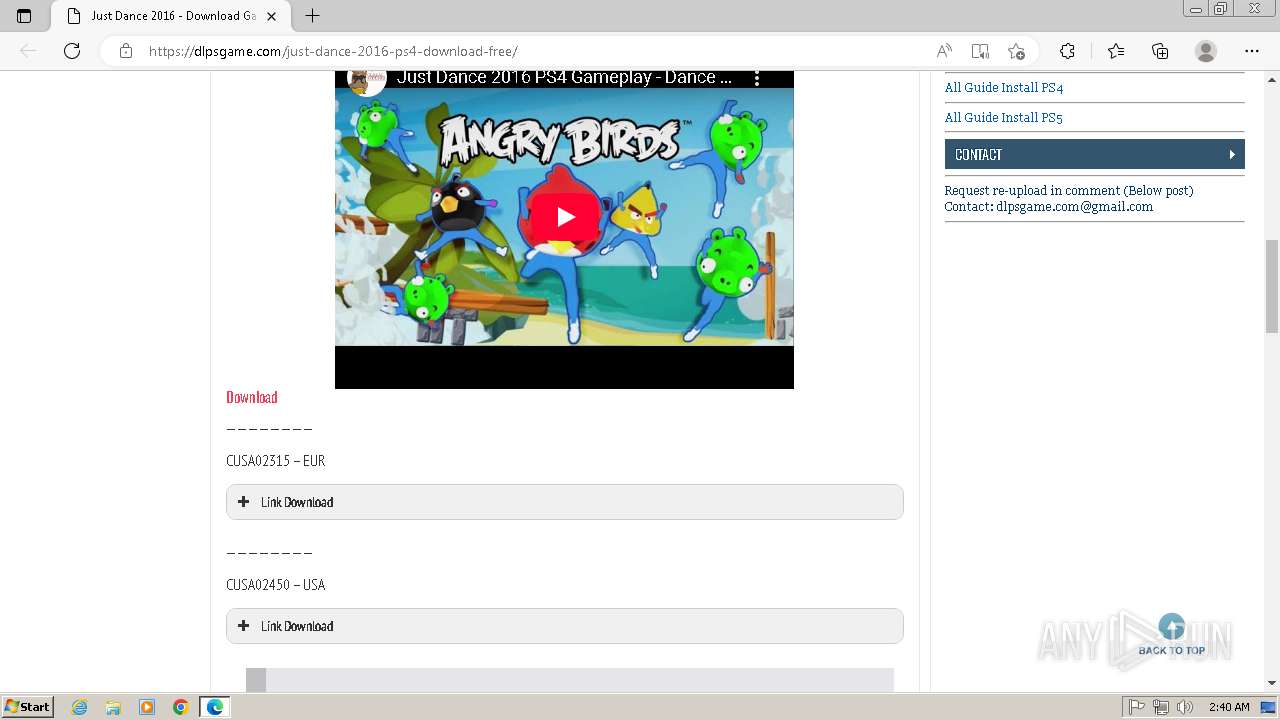Open the volume speaker tray icon
Image resolution: width=1280 pixels, height=720 pixels.
pos(1185,707)
